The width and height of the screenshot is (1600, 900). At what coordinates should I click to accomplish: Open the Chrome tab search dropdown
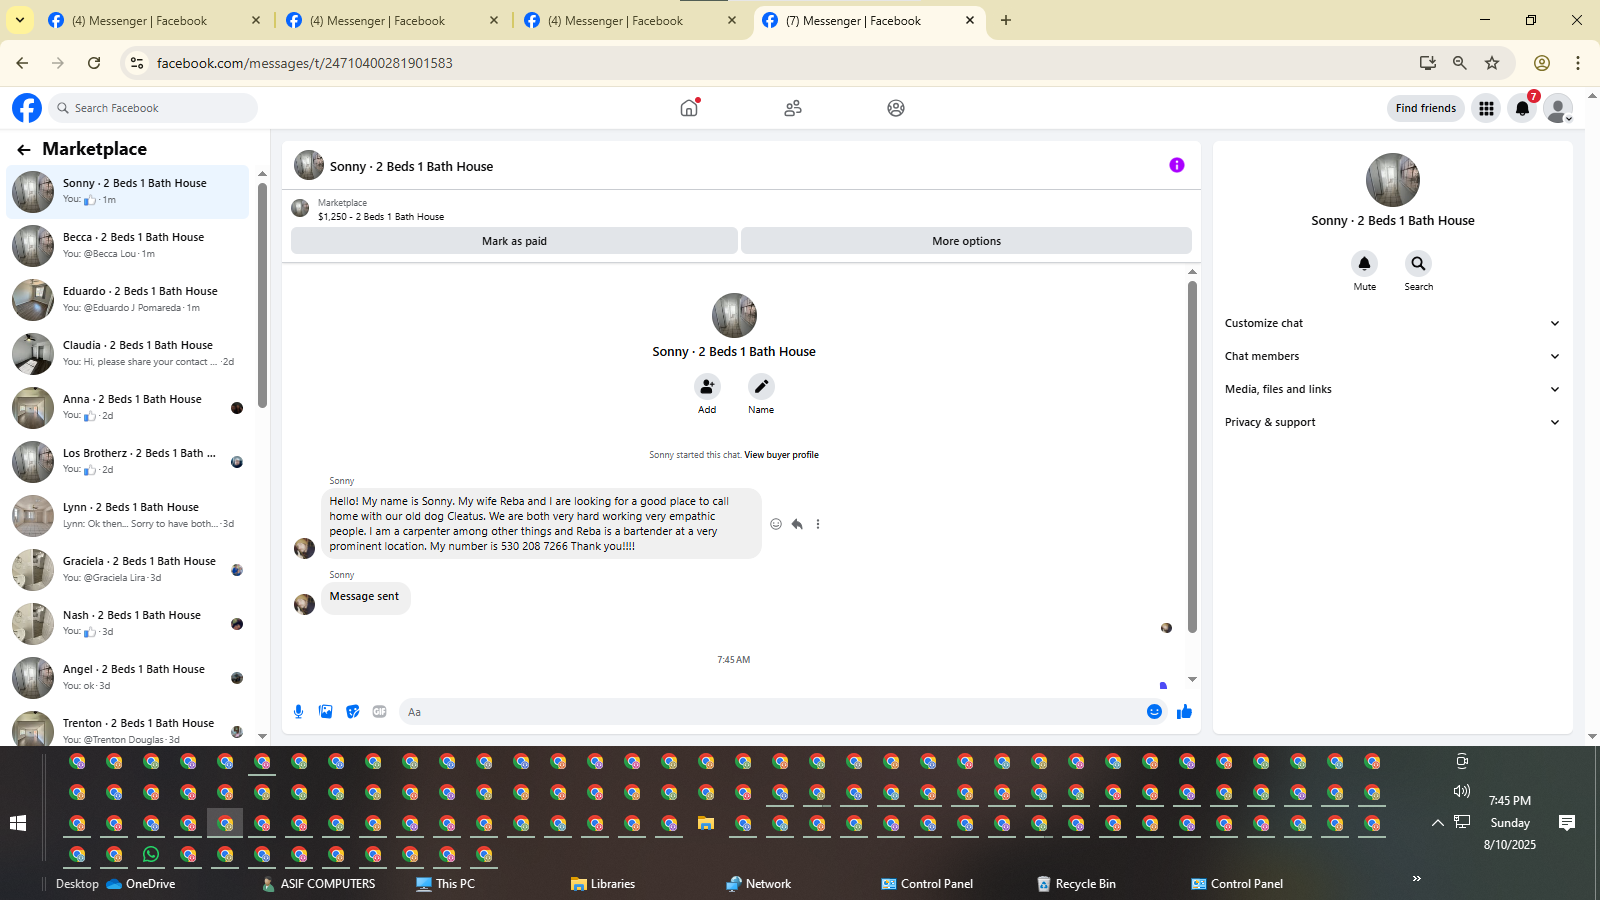coord(19,20)
